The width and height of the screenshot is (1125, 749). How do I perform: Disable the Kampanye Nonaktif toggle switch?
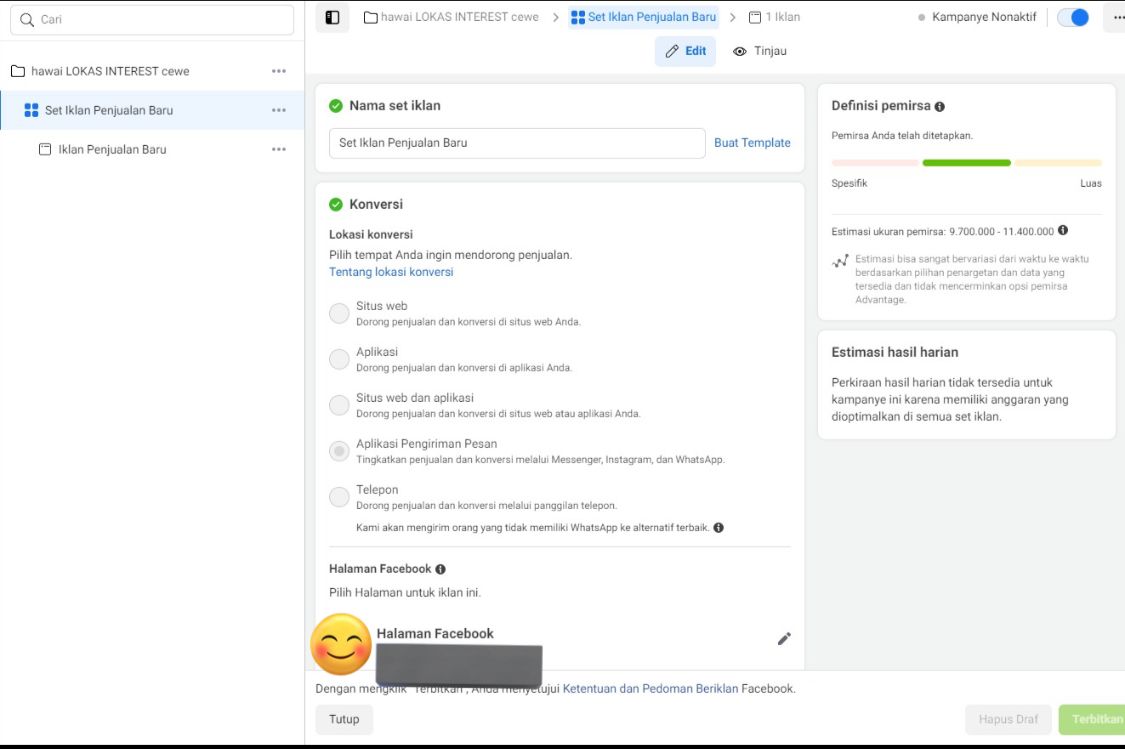(1072, 16)
